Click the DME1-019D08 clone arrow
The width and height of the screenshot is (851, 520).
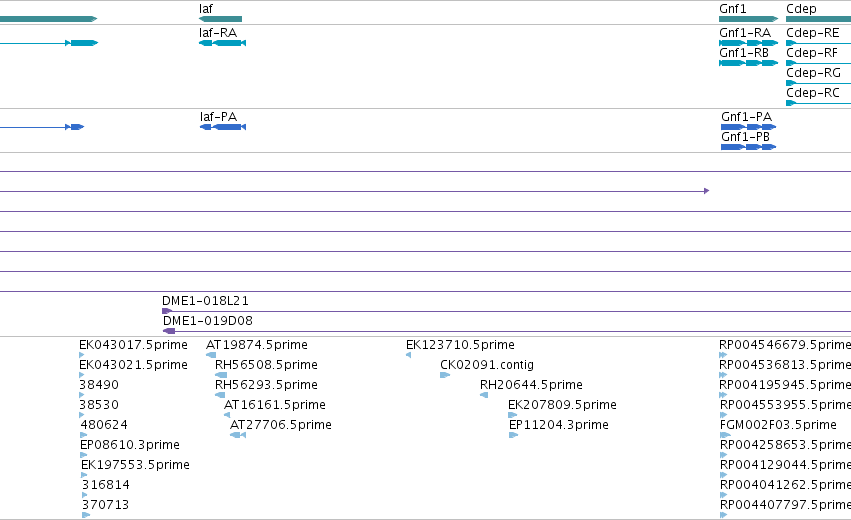169,331
